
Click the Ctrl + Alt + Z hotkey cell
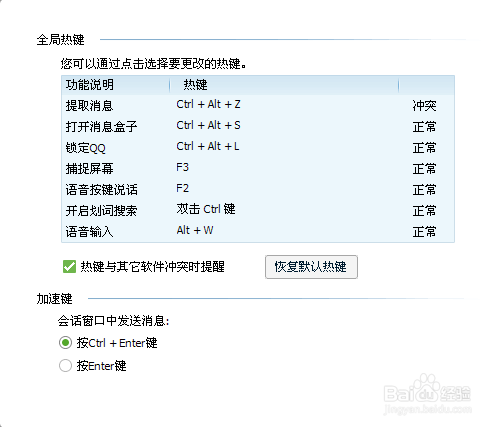(208, 105)
